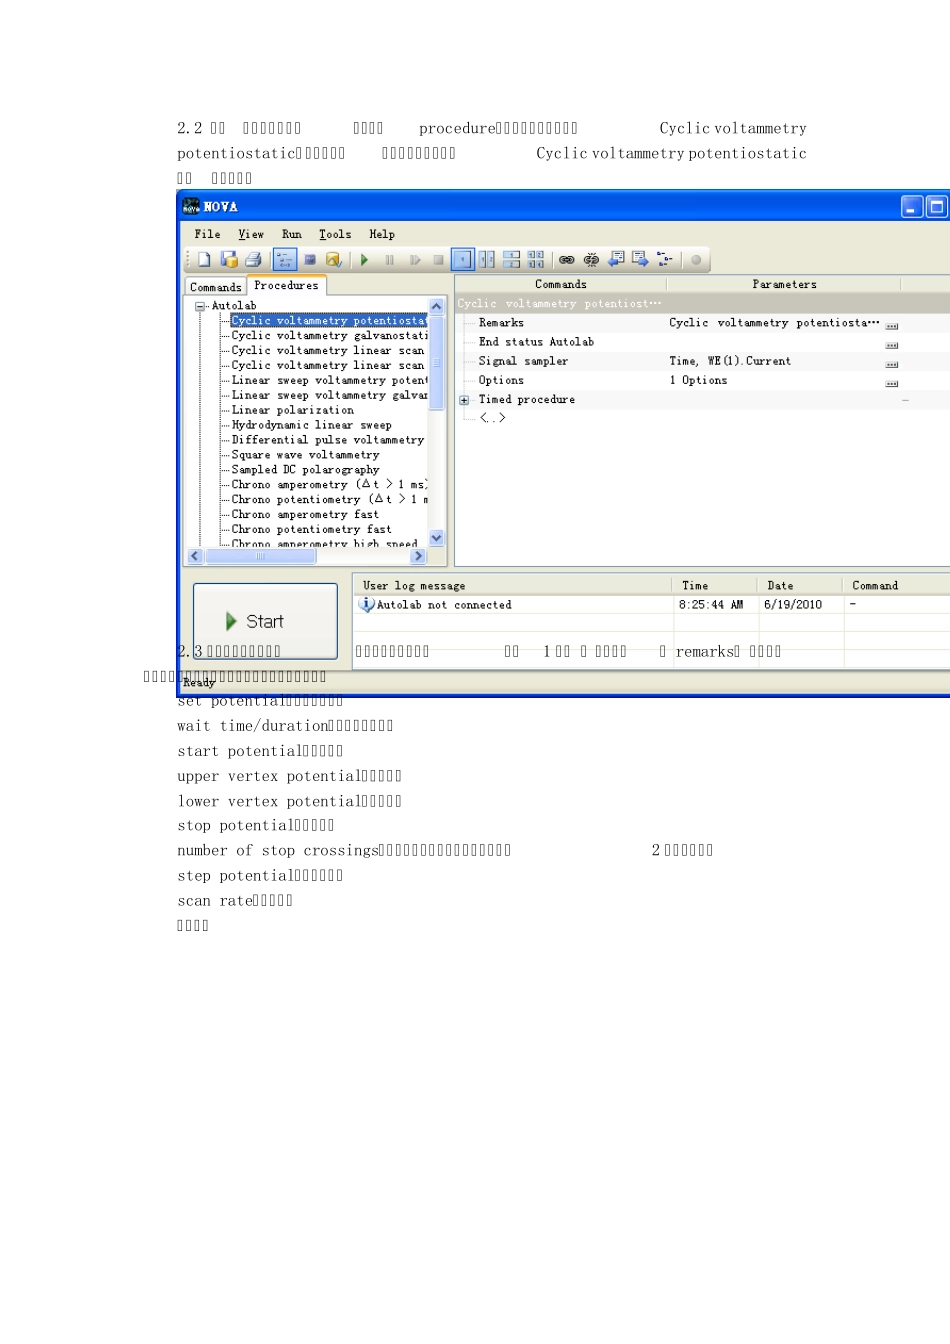Open the View menu

click(x=251, y=234)
